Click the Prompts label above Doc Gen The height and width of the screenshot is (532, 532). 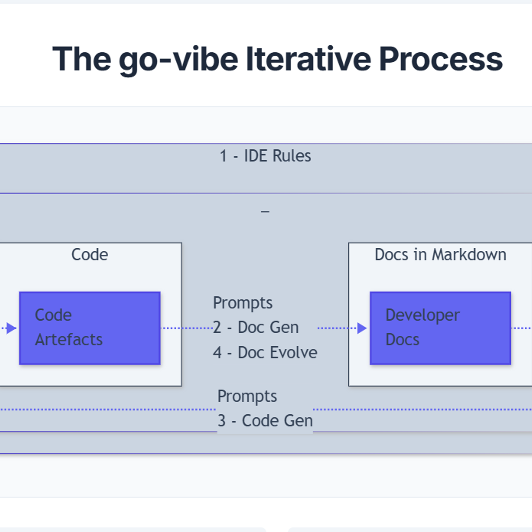(x=243, y=303)
